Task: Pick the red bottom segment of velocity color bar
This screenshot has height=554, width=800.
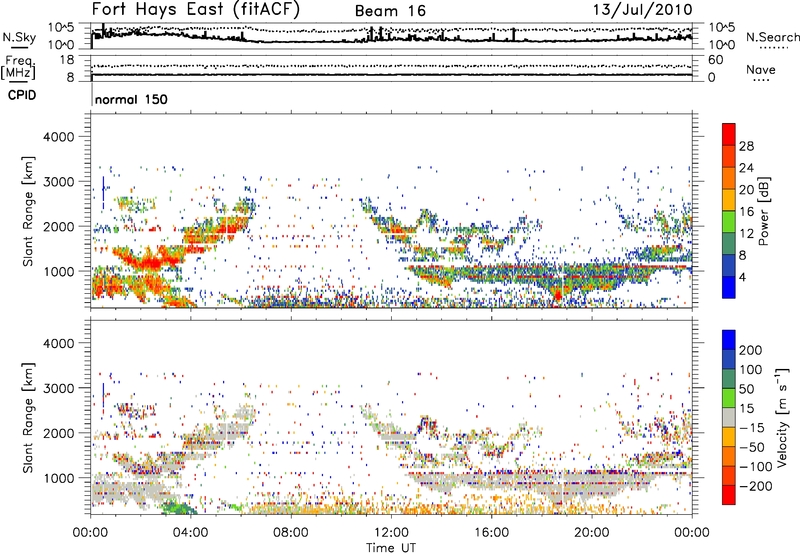Action: point(729,495)
